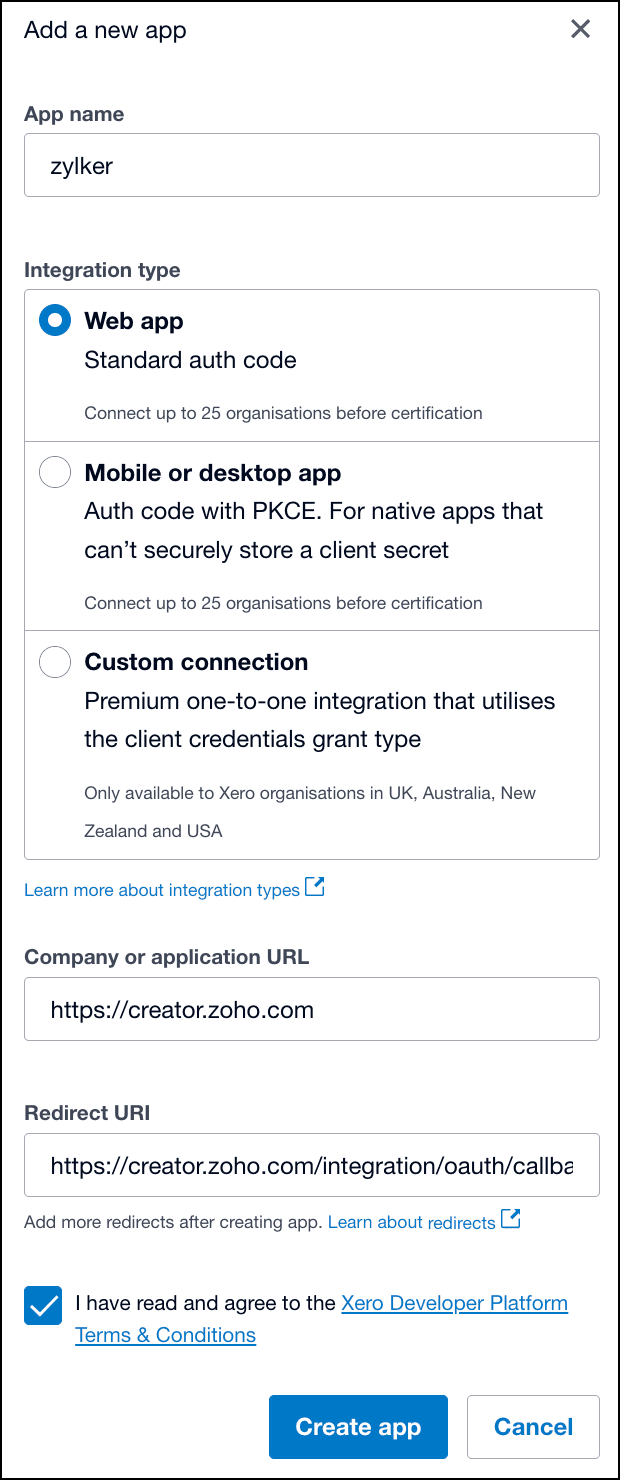This screenshot has width=620, height=1480.
Task: Uncheck the terms agreement checkbox
Action: (43, 1306)
